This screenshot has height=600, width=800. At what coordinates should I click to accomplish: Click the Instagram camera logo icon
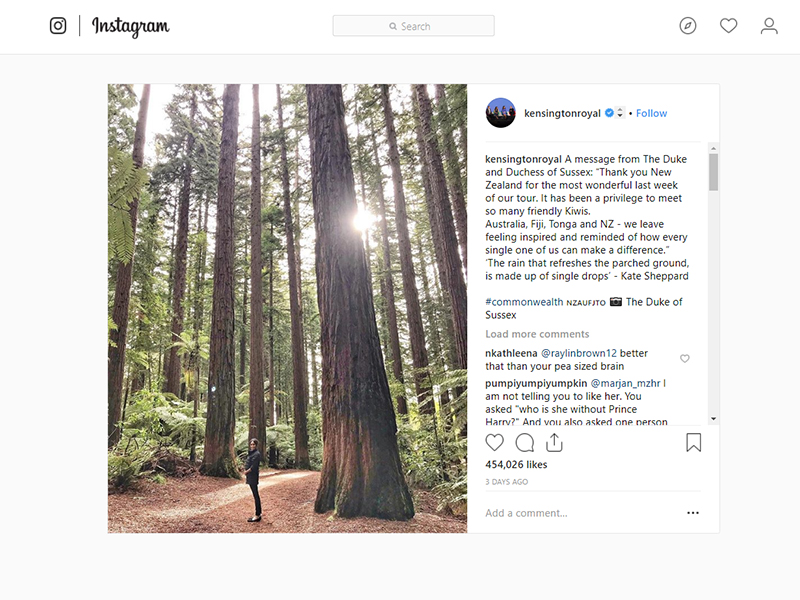[x=58, y=26]
